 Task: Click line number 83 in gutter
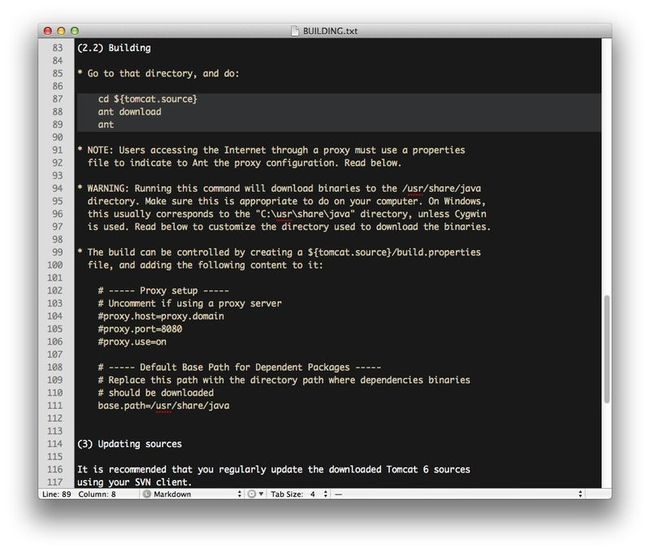pos(58,48)
